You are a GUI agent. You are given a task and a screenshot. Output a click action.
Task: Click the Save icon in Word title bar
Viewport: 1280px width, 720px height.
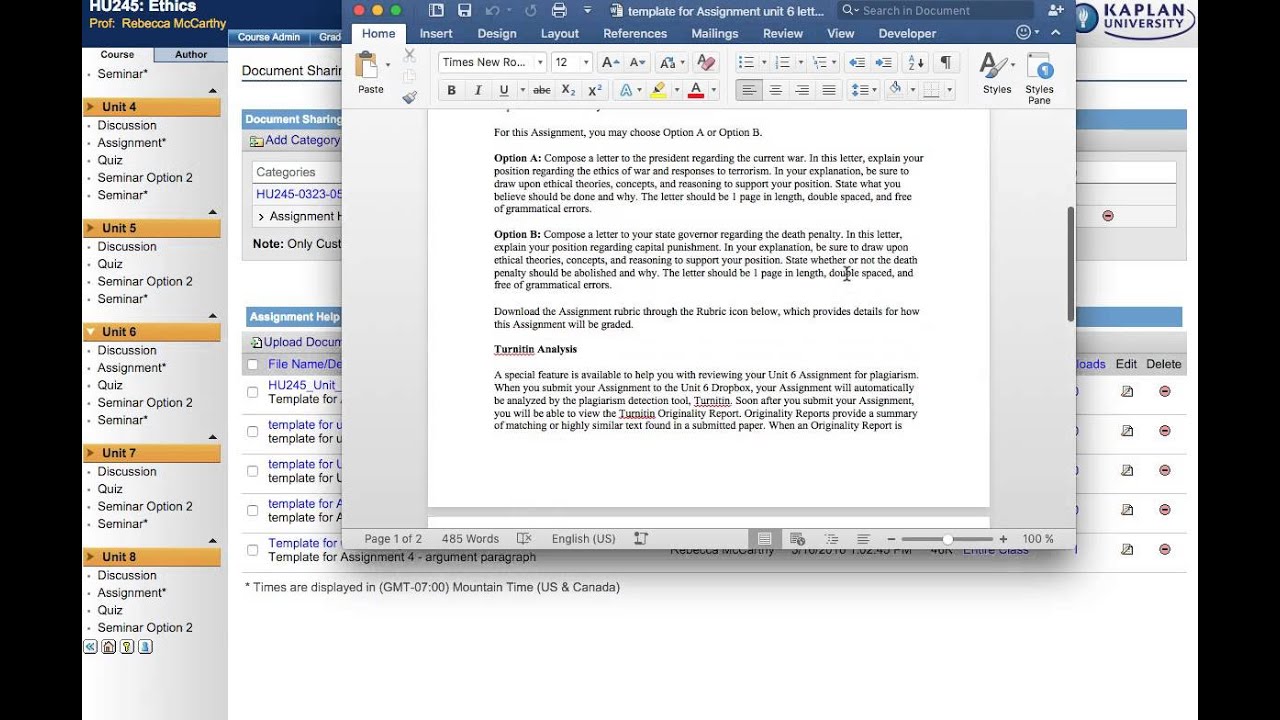464,10
